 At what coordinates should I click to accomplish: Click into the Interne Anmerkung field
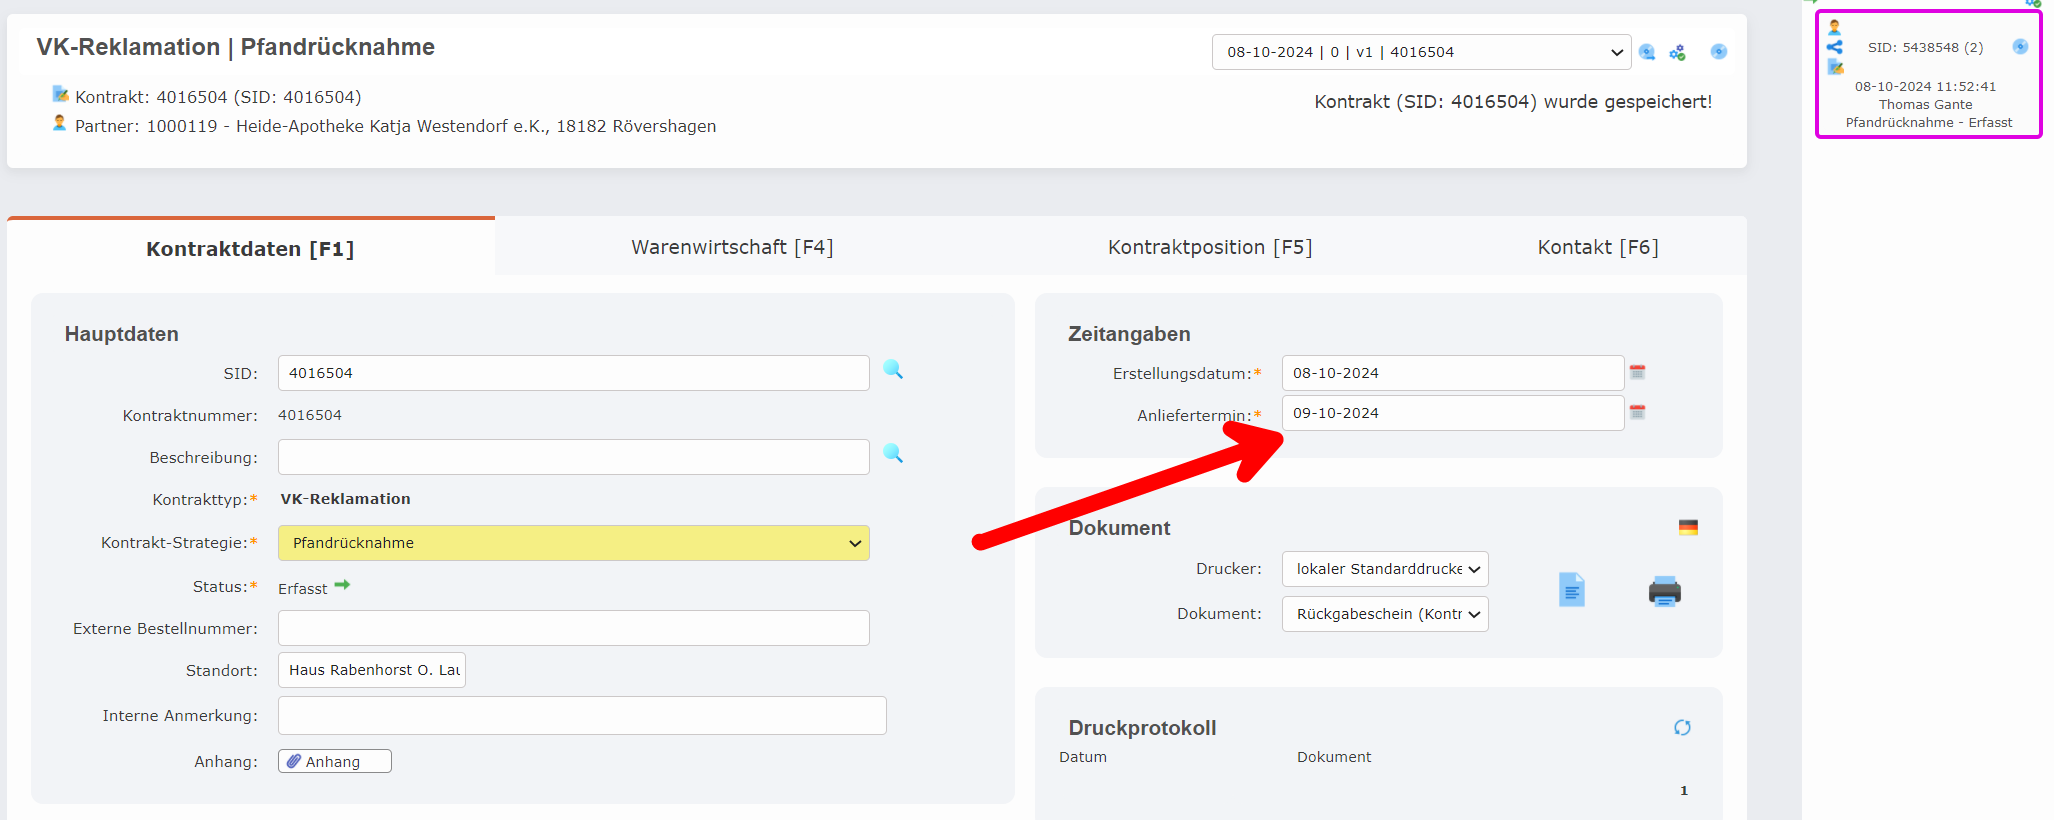tap(581, 716)
